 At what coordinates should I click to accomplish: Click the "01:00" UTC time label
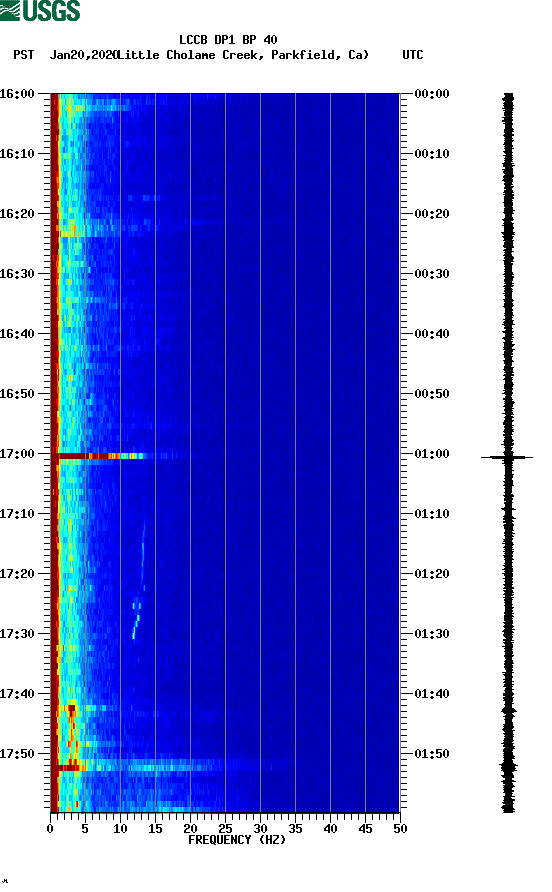pos(432,453)
